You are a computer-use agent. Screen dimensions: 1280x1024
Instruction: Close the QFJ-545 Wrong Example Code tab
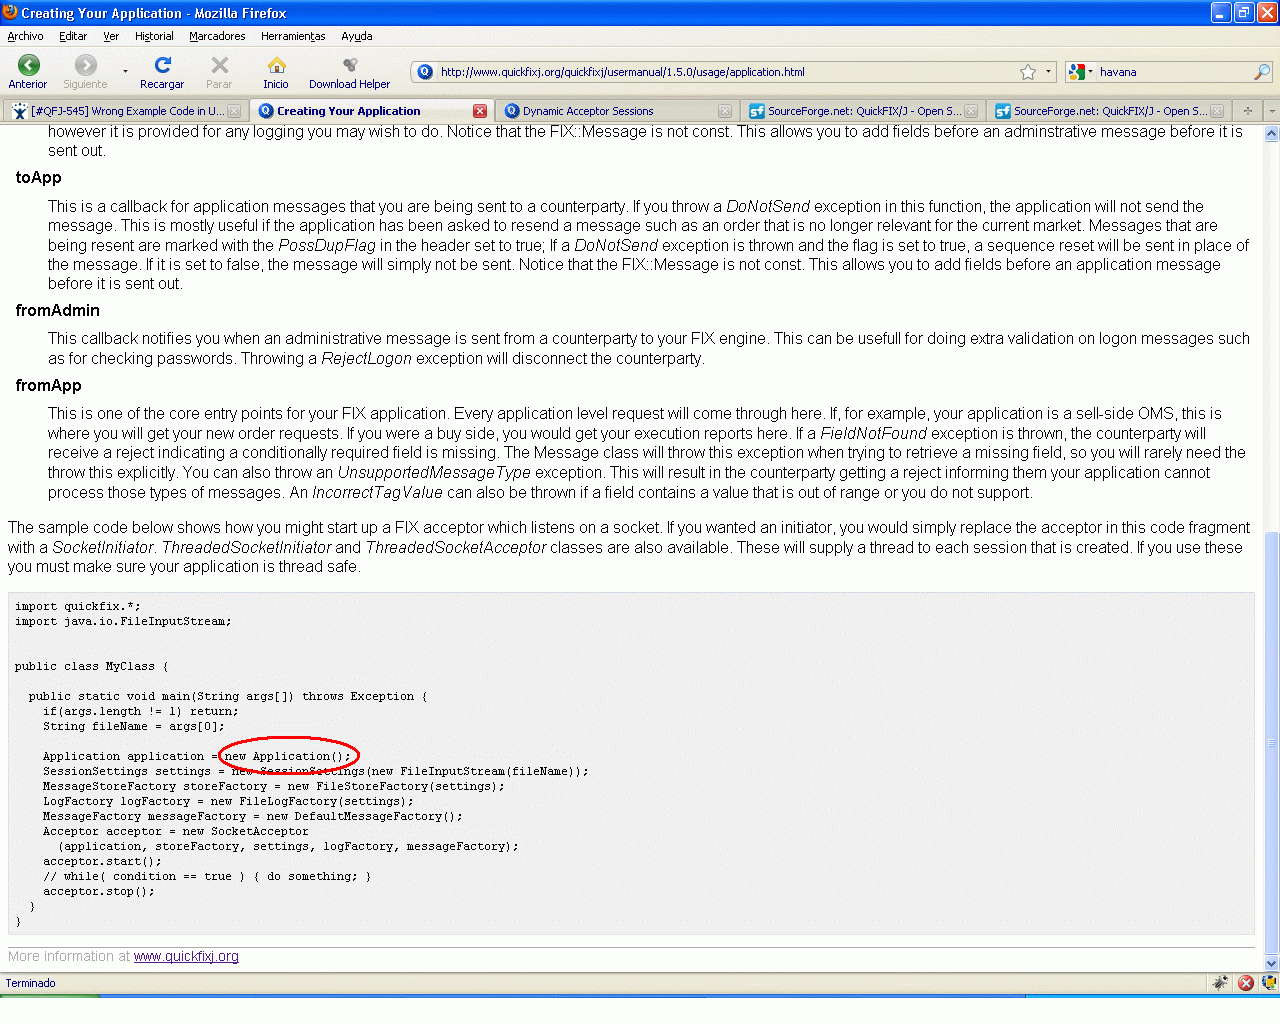(234, 111)
